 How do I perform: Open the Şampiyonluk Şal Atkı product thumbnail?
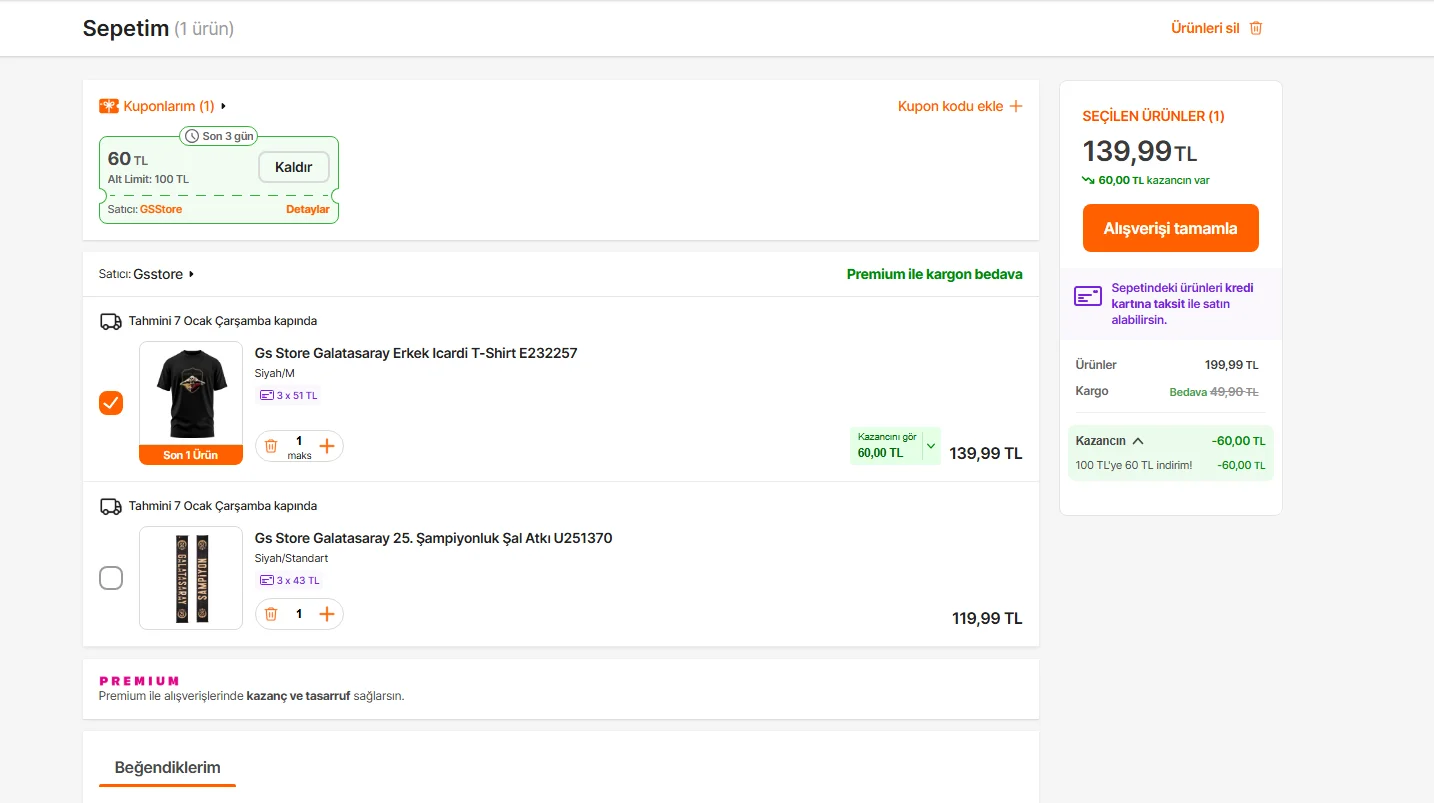coord(191,578)
